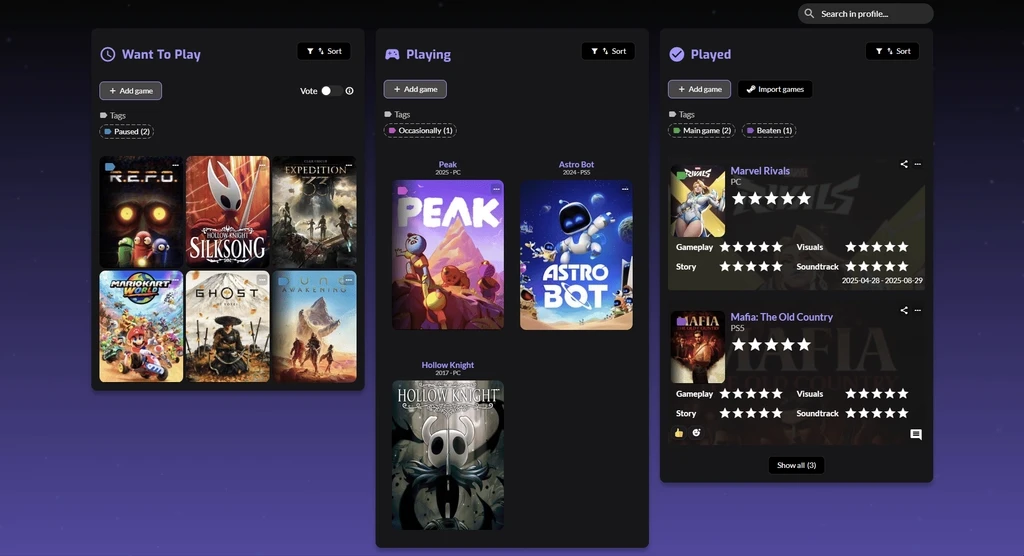Toggle the Paused tag filter
Screen dimensions: 1024x556
coord(126,131)
